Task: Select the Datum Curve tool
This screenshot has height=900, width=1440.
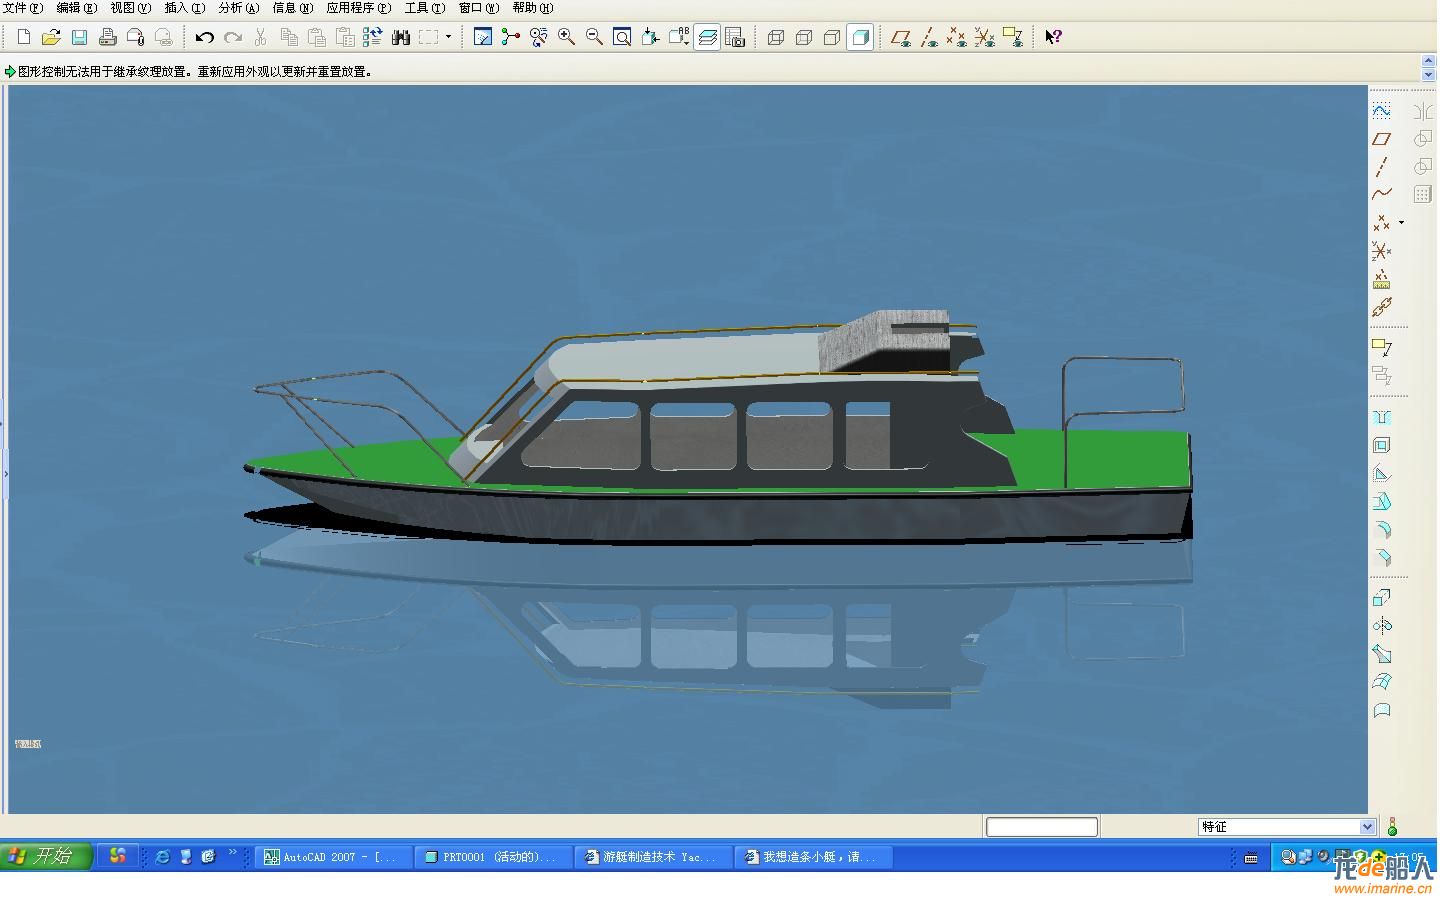Action: pos(1382,194)
